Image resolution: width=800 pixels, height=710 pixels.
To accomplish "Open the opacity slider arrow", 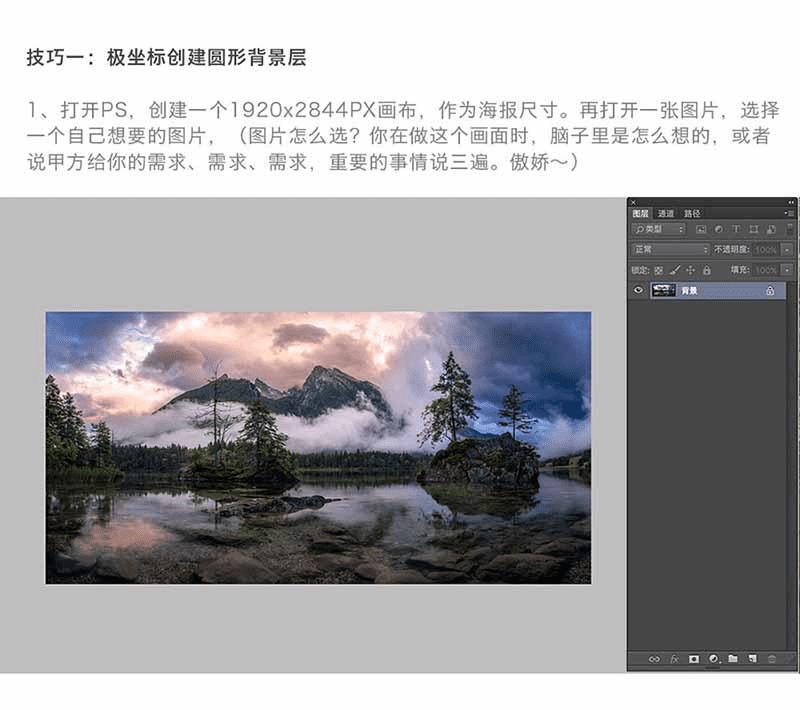I will (x=787, y=250).
